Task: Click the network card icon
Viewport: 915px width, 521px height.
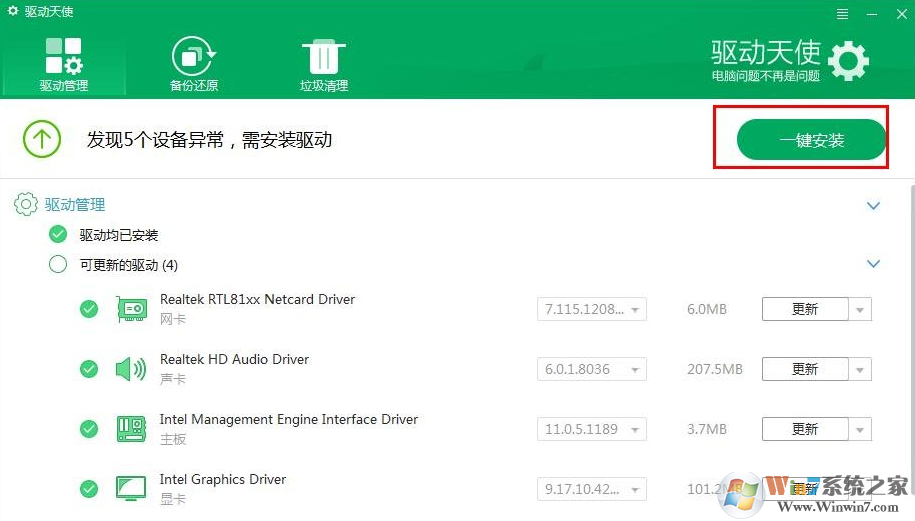Action: [x=131, y=309]
